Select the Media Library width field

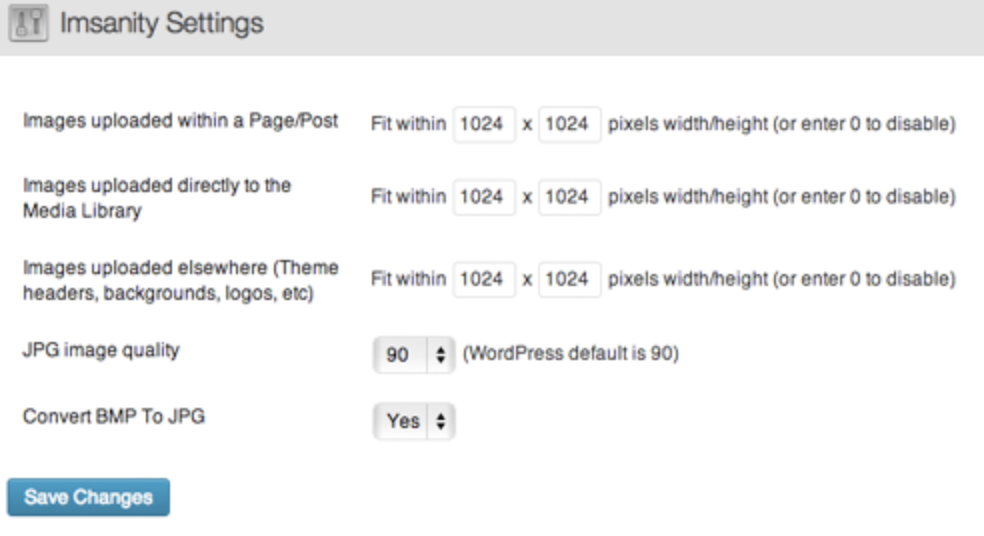point(483,197)
